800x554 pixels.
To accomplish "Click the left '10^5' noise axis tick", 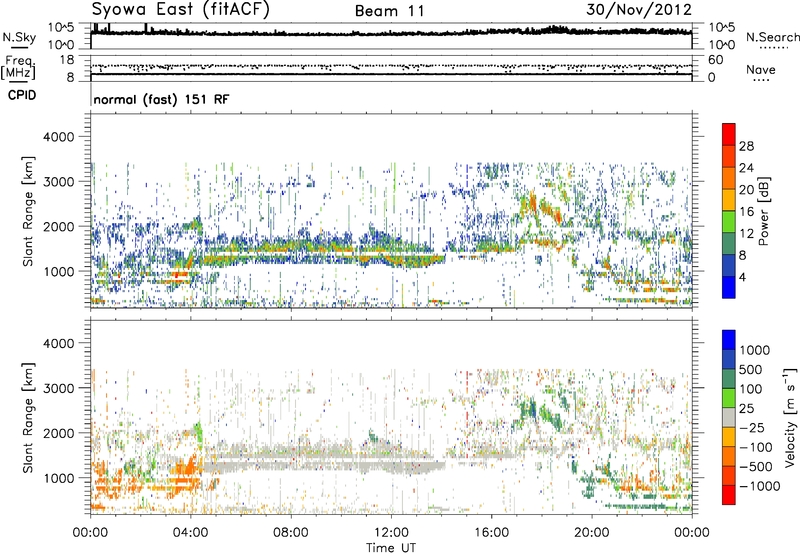I will point(61,28).
